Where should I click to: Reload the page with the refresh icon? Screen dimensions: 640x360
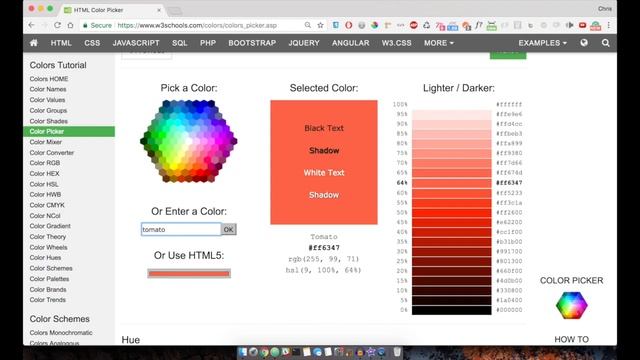pyautogui.click(x=57, y=25)
